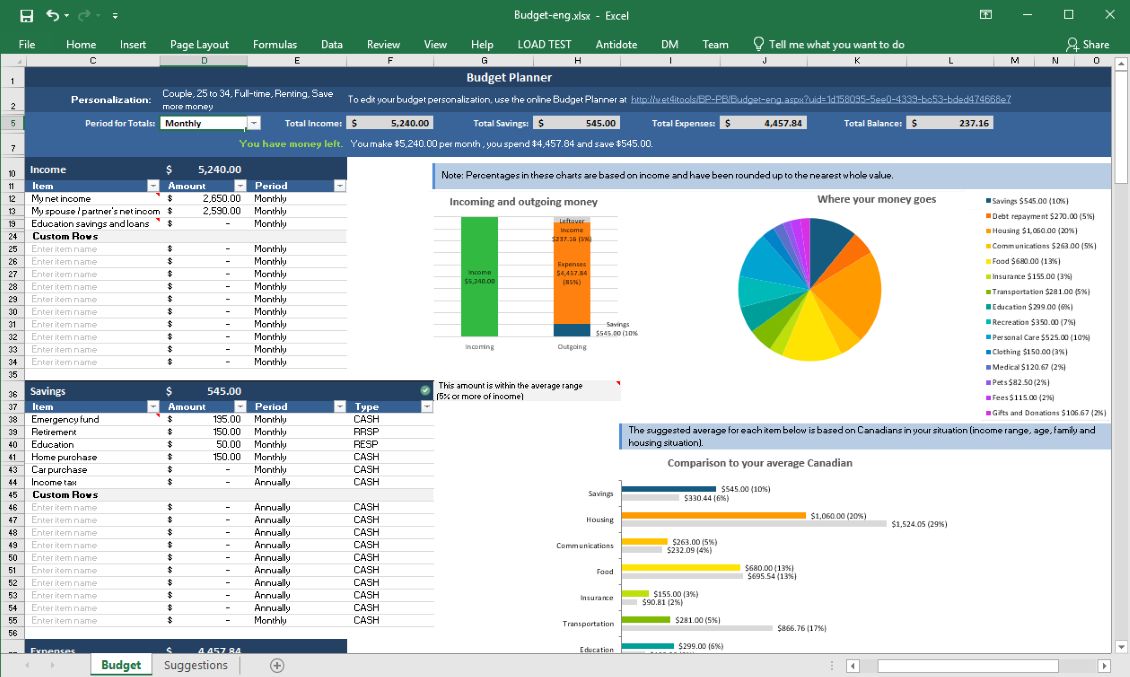This screenshot has height=677, width=1130.
Task: Open the online Budget Planner hyperlink
Action: (x=821, y=99)
